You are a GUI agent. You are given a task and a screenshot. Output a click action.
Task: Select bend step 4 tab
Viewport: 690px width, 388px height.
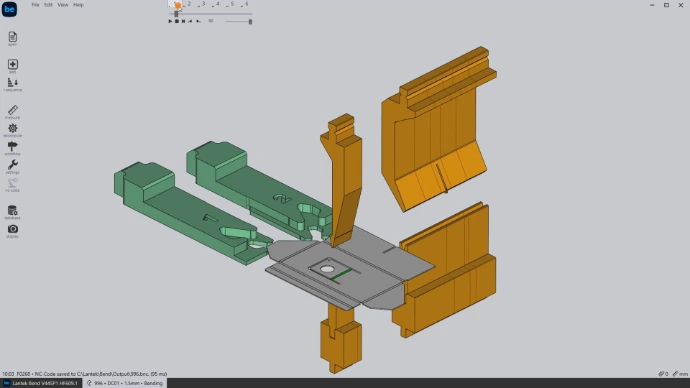[x=217, y=4]
